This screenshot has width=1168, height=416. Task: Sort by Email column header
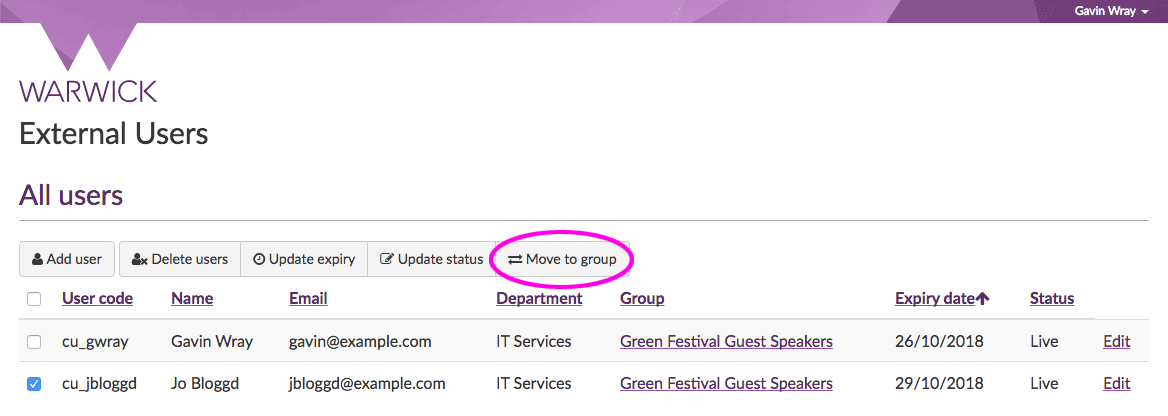point(308,298)
